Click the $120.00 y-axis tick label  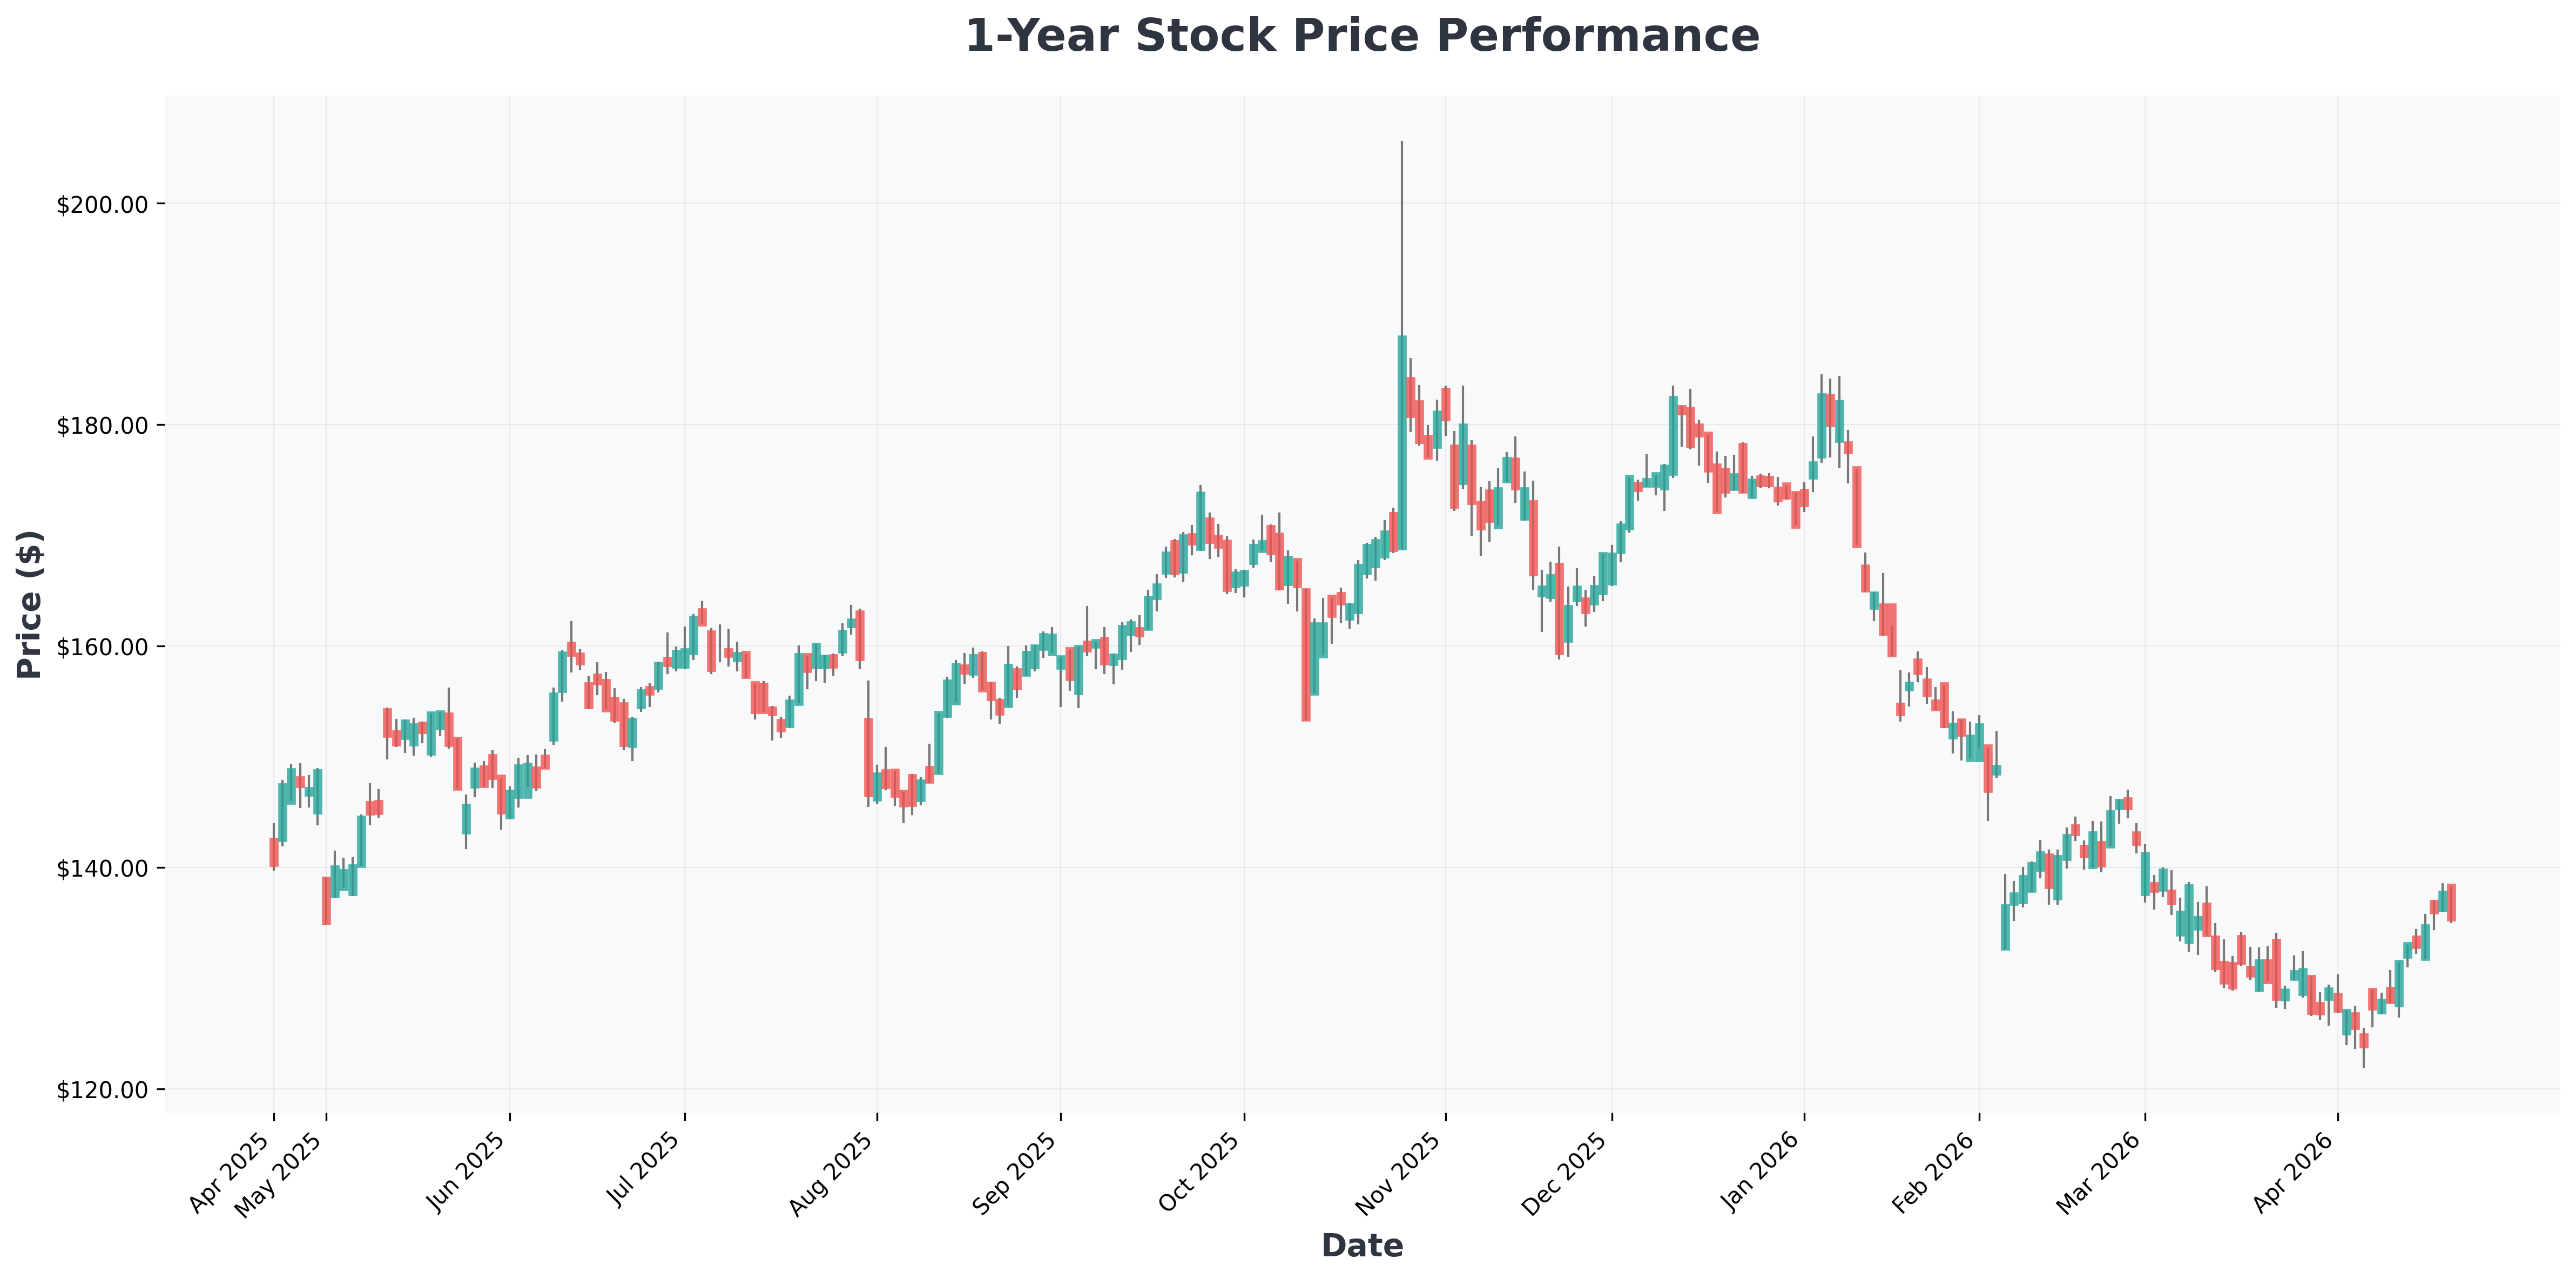click(103, 1089)
